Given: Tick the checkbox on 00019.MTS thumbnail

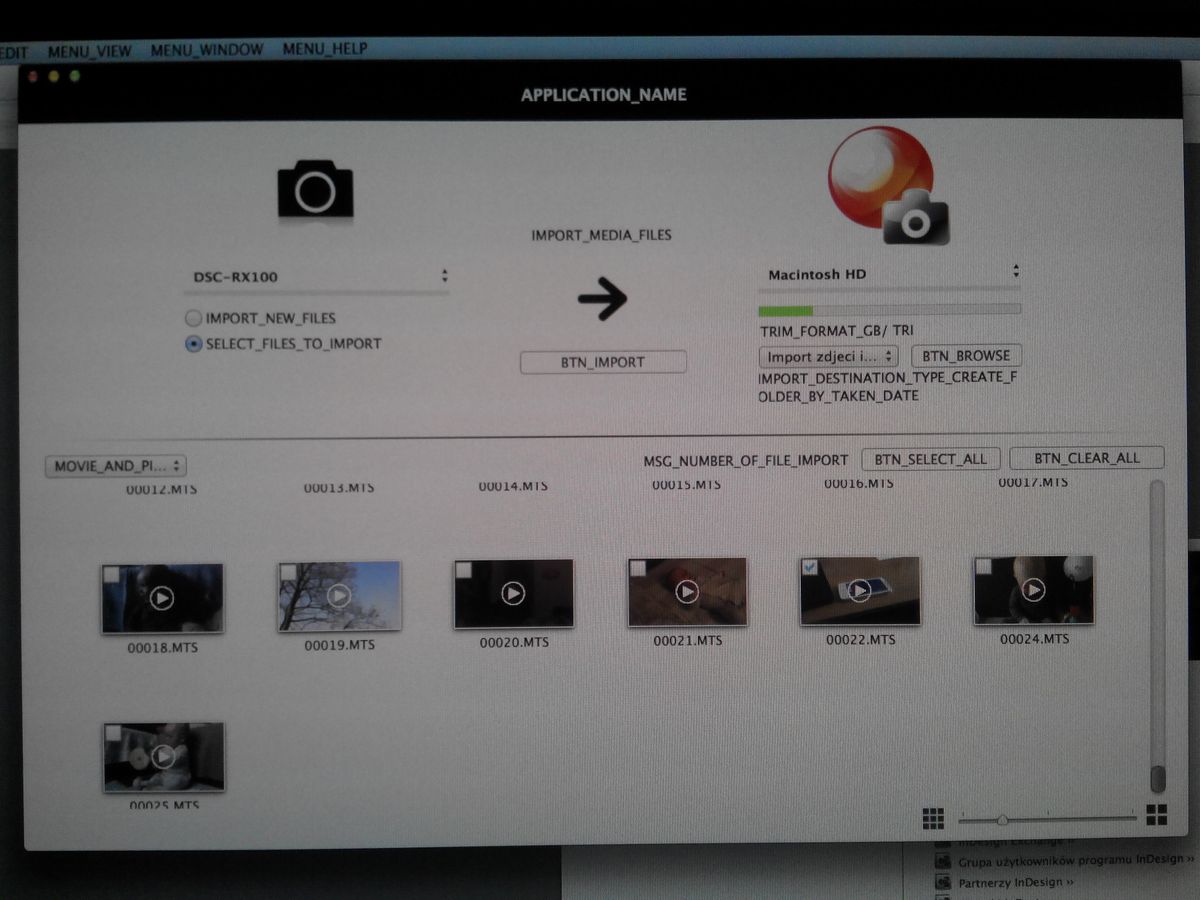Looking at the screenshot, I should [x=288, y=571].
